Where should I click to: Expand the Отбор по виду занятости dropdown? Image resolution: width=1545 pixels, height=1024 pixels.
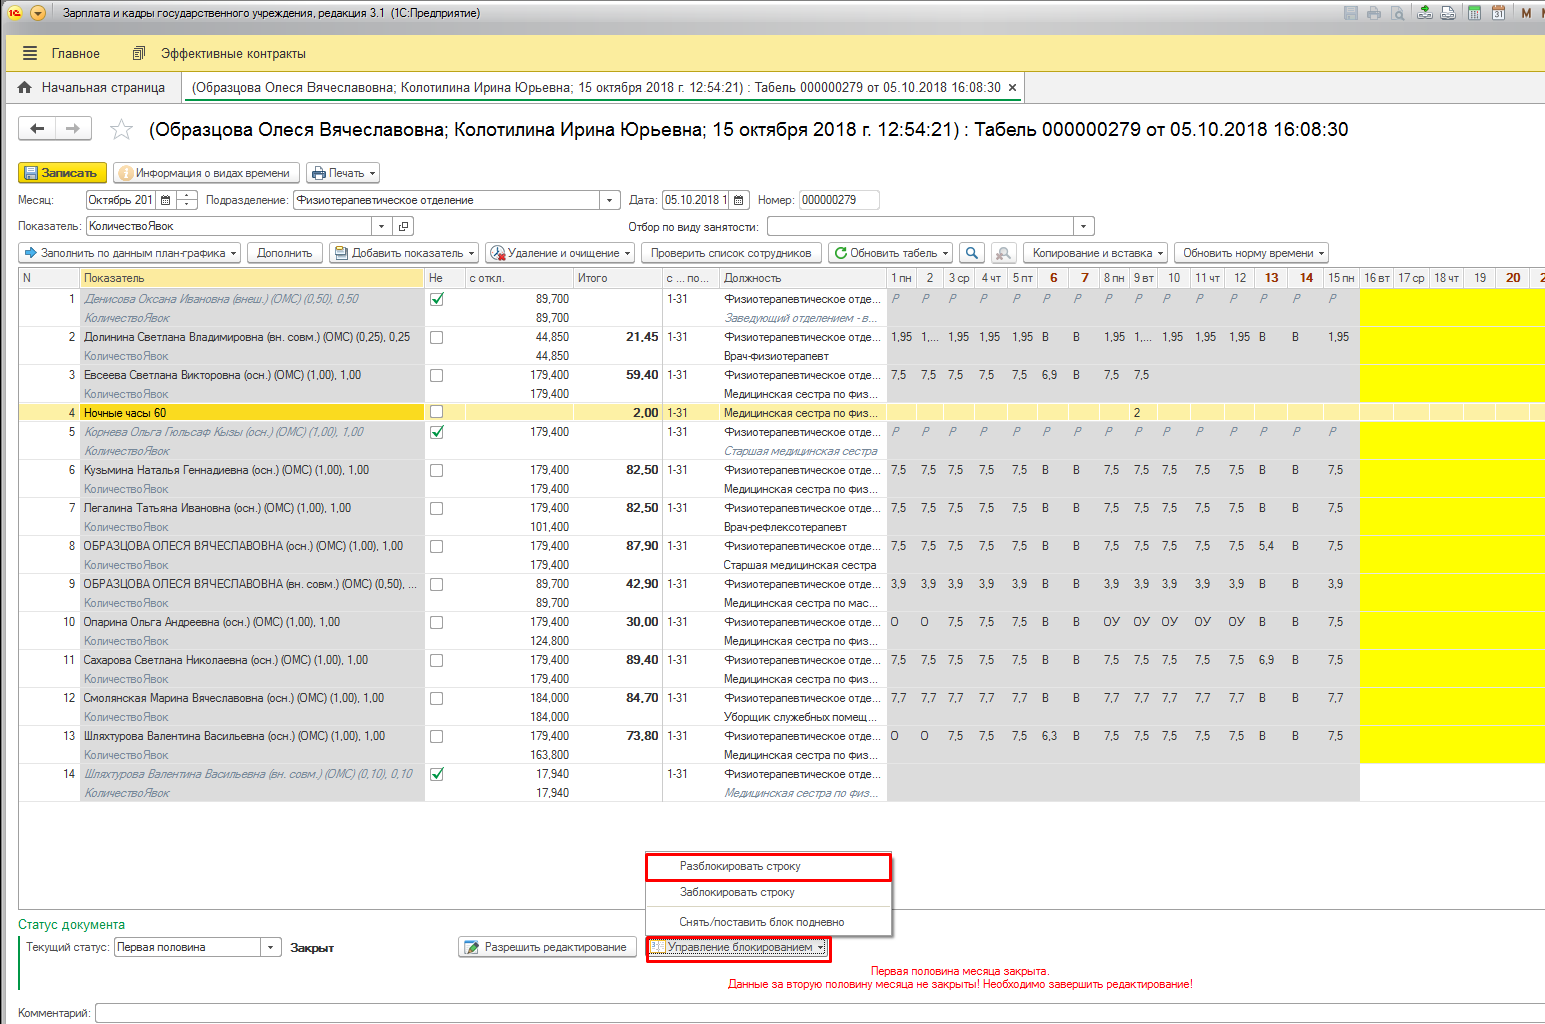click(x=1084, y=226)
